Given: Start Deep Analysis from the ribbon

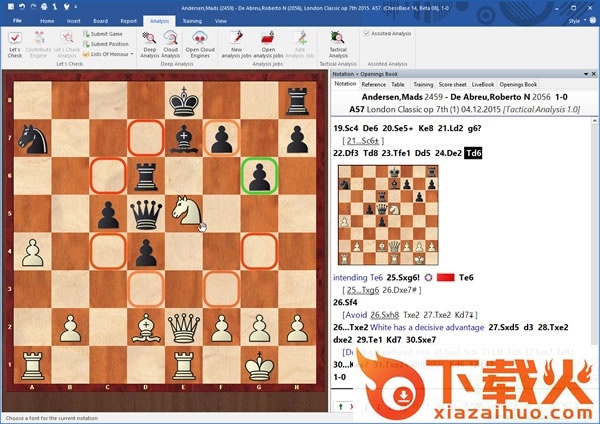Looking at the screenshot, I should [x=149, y=45].
